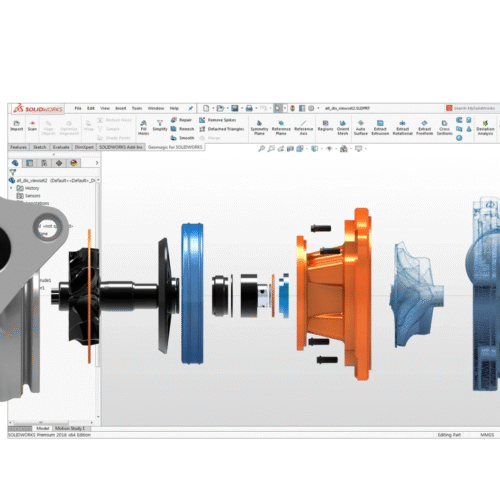Apply the Smooth mesh tool

pos(182,138)
